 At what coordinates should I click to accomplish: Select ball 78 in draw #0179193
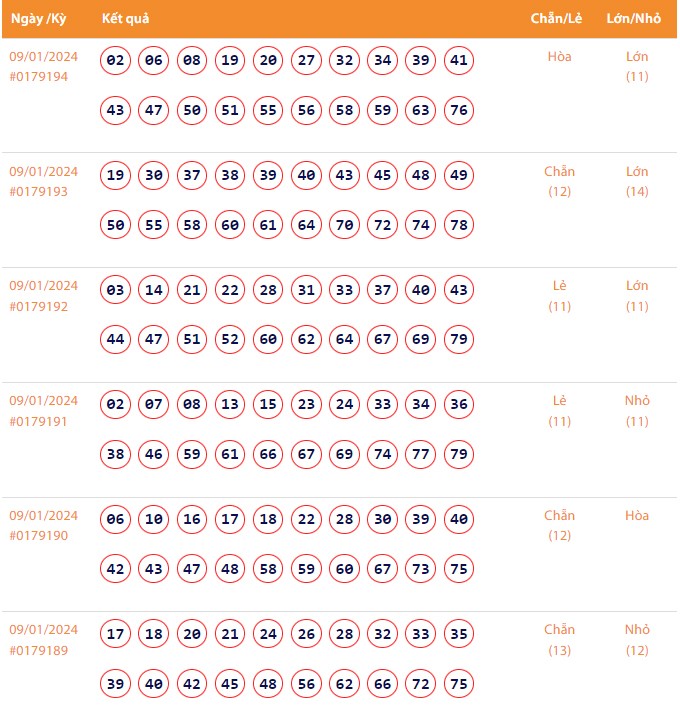click(x=459, y=225)
